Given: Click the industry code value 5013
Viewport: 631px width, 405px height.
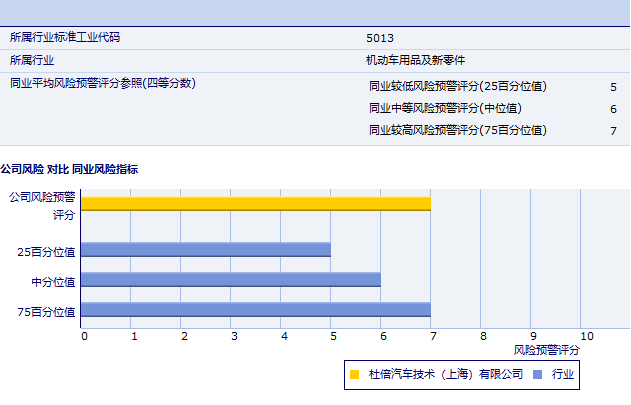Looking at the screenshot, I should point(379,38).
